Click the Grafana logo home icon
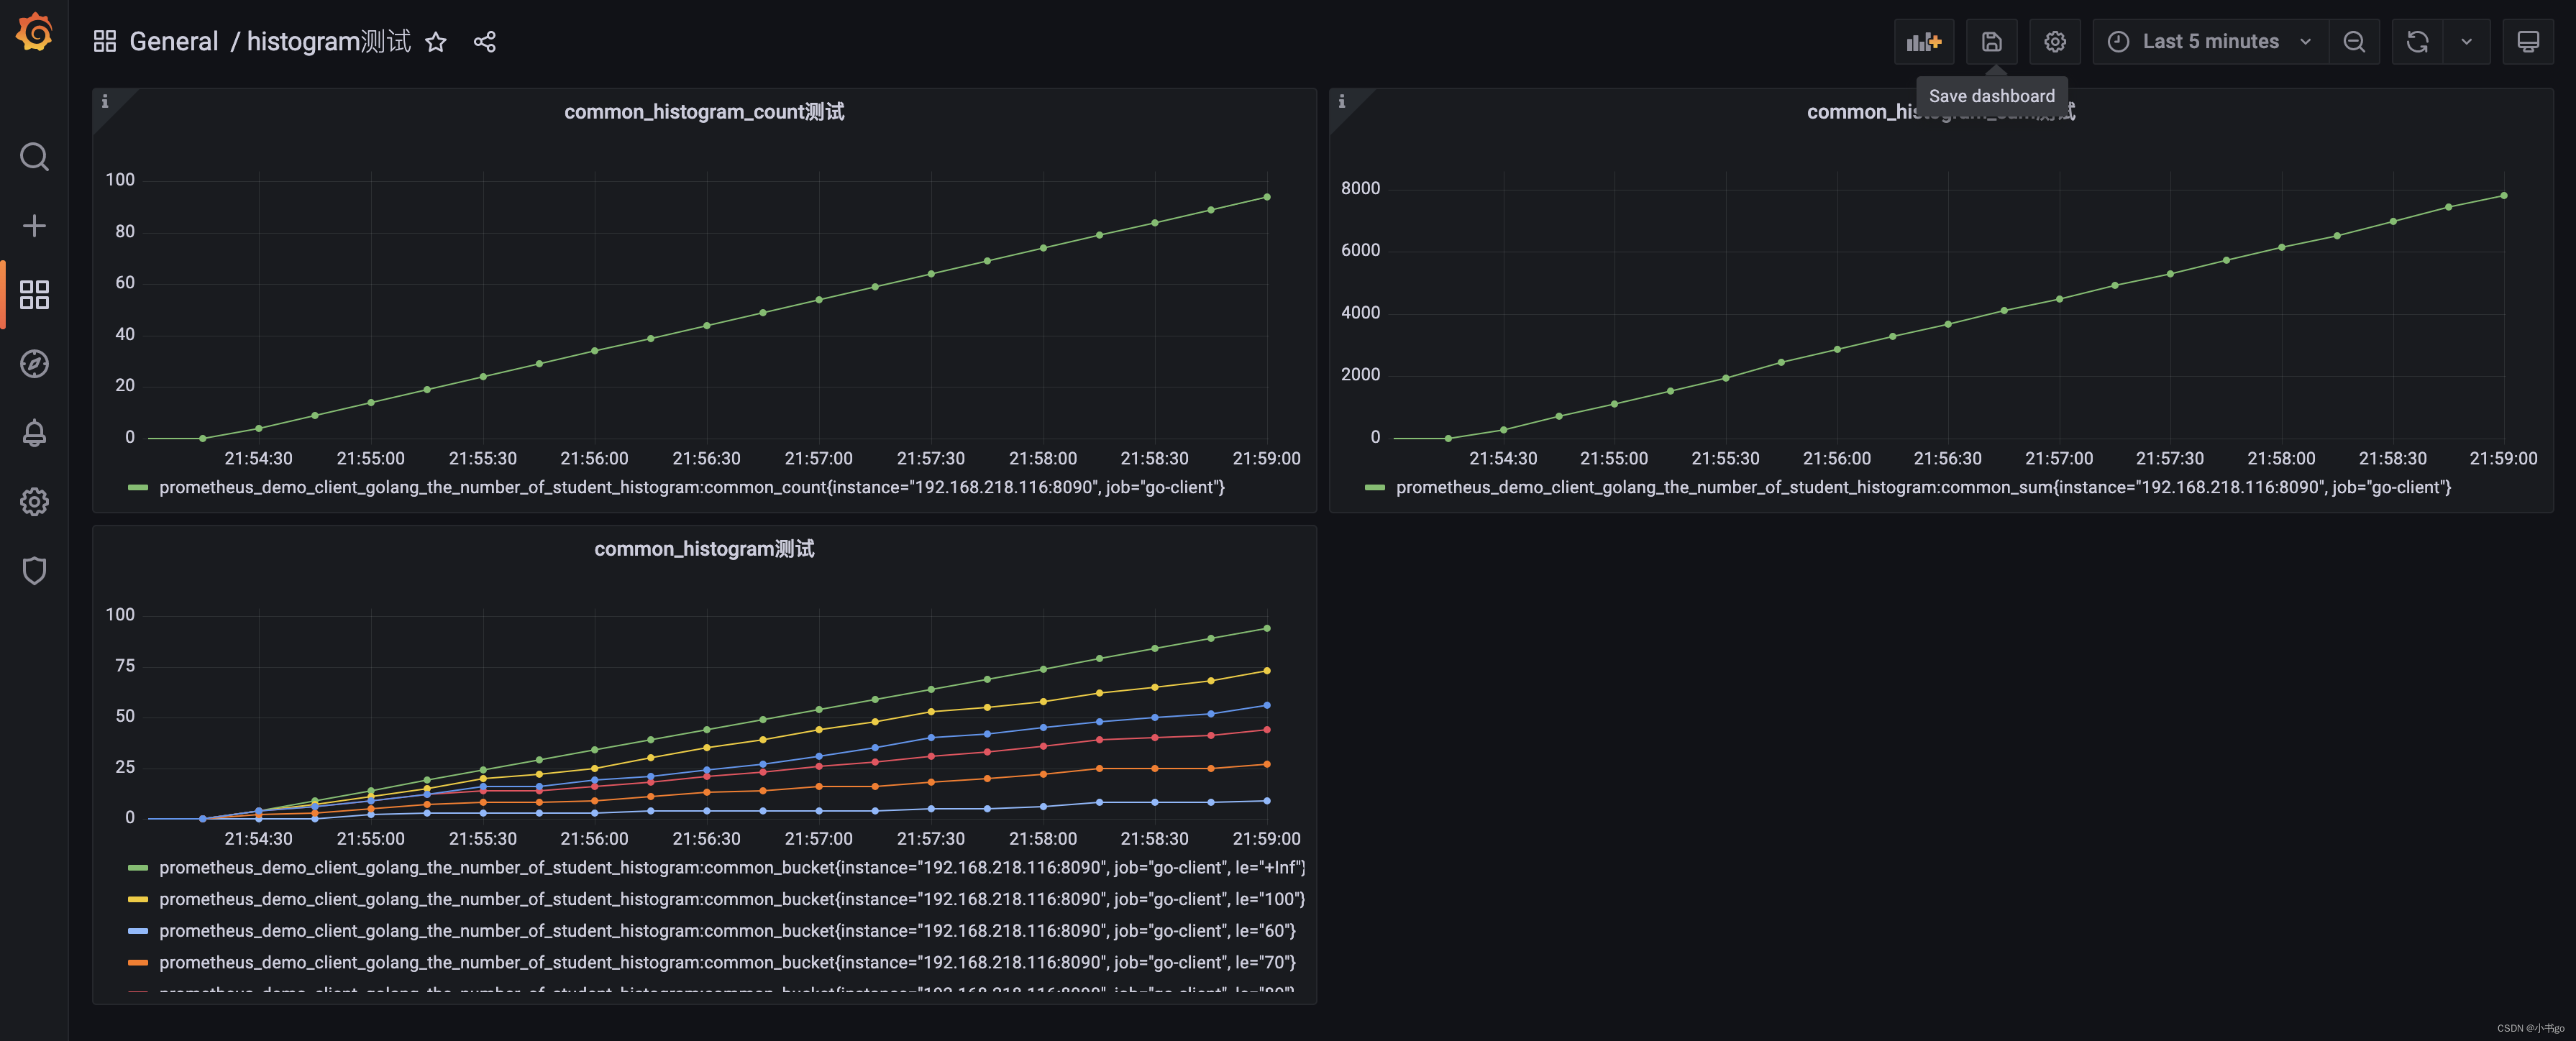 (34, 32)
